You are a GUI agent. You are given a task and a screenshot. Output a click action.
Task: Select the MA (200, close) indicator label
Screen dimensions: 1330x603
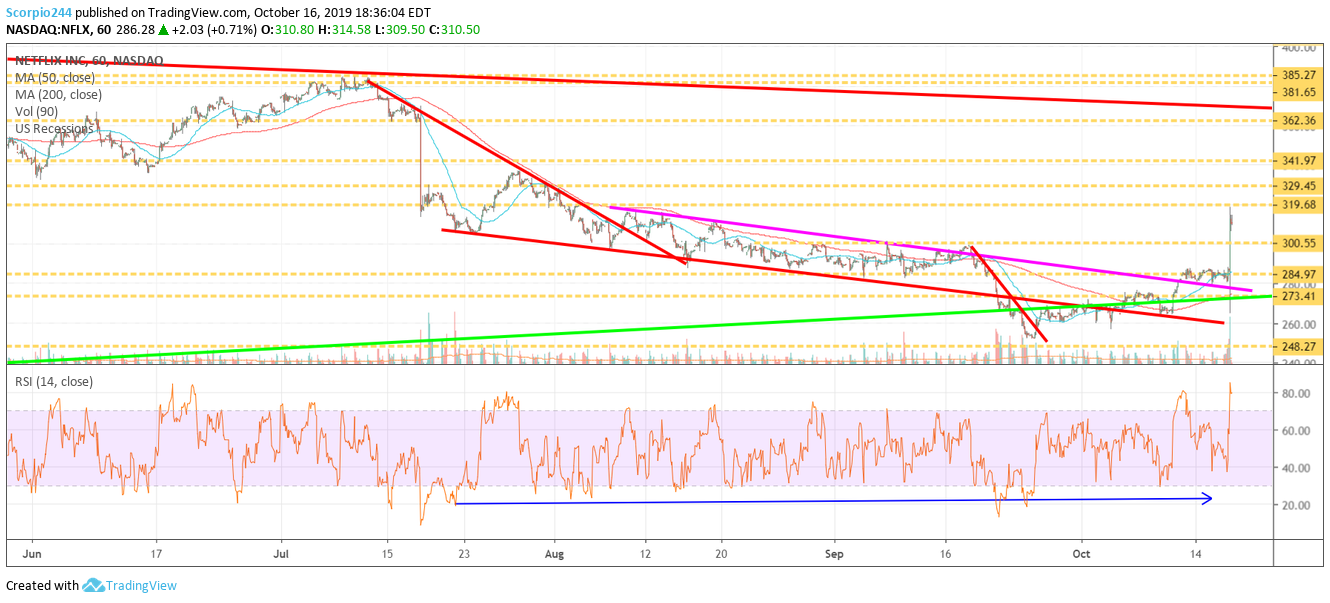click(x=59, y=95)
